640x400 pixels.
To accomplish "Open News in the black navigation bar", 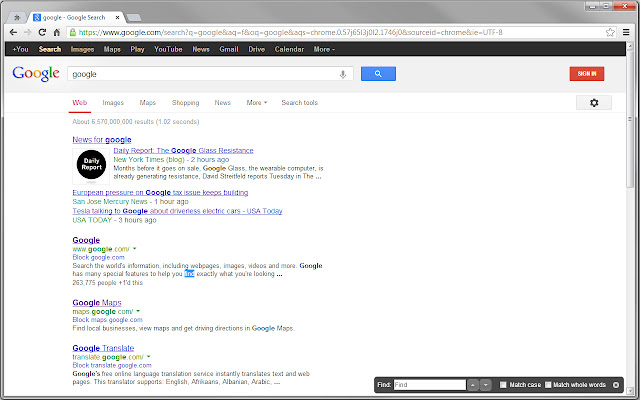I will tap(201, 49).
